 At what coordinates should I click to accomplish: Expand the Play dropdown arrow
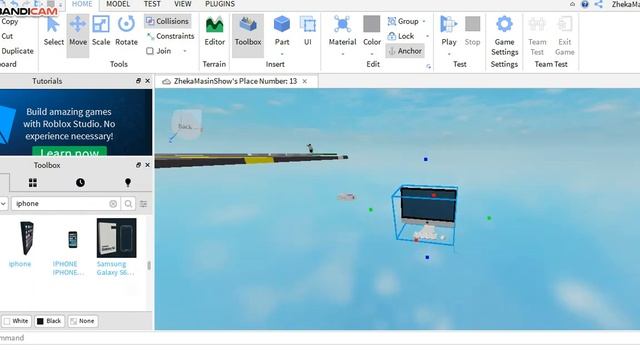coord(449,54)
